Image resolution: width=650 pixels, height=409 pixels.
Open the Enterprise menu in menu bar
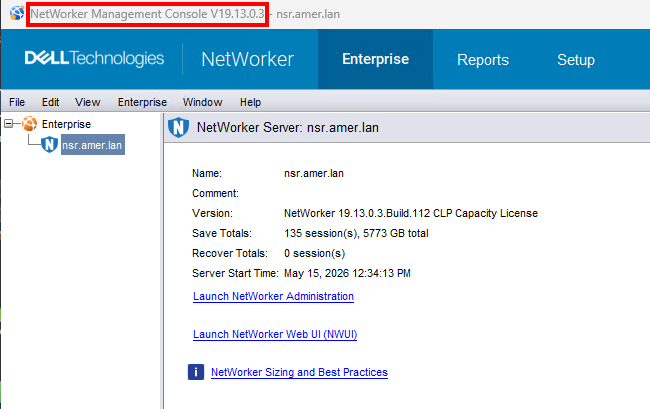tap(142, 102)
